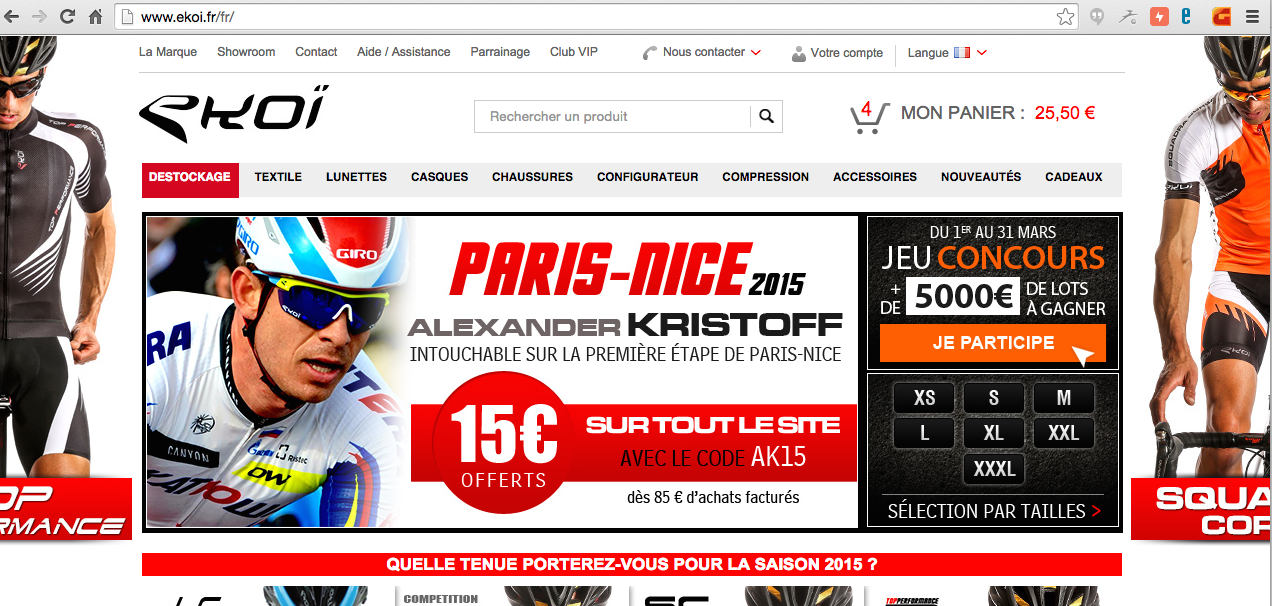Reload the page with refresh icon
Viewport: 1272px width, 606px height.
[x=67, y=17]
